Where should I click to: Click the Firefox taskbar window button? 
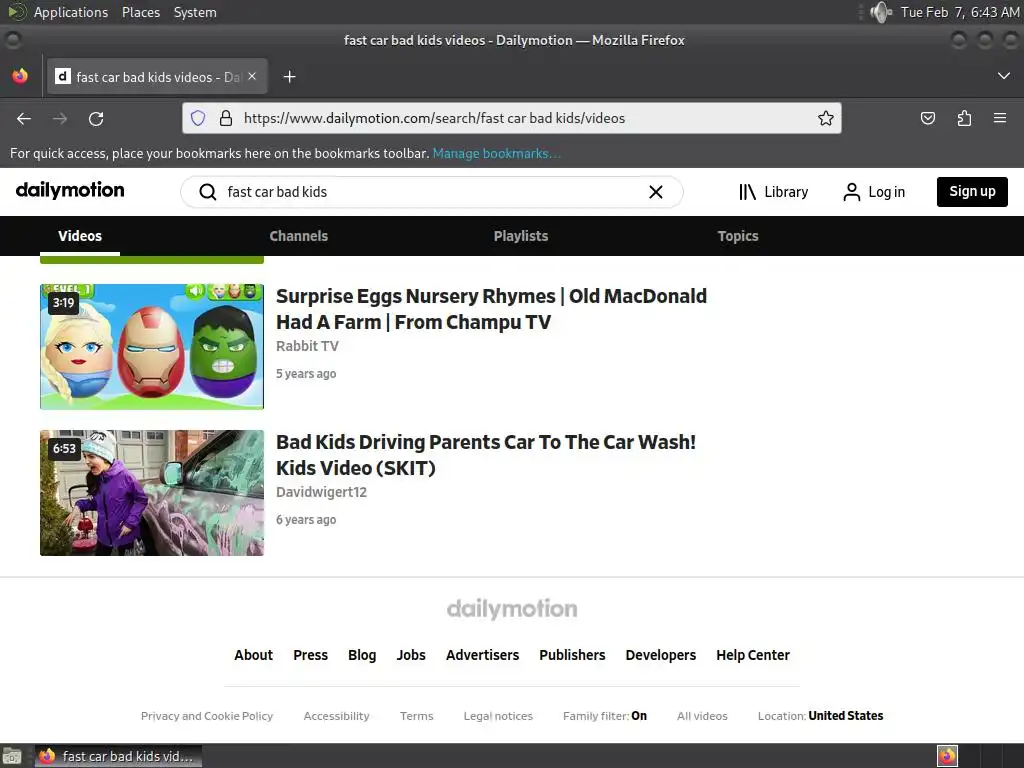coord(118,756)
